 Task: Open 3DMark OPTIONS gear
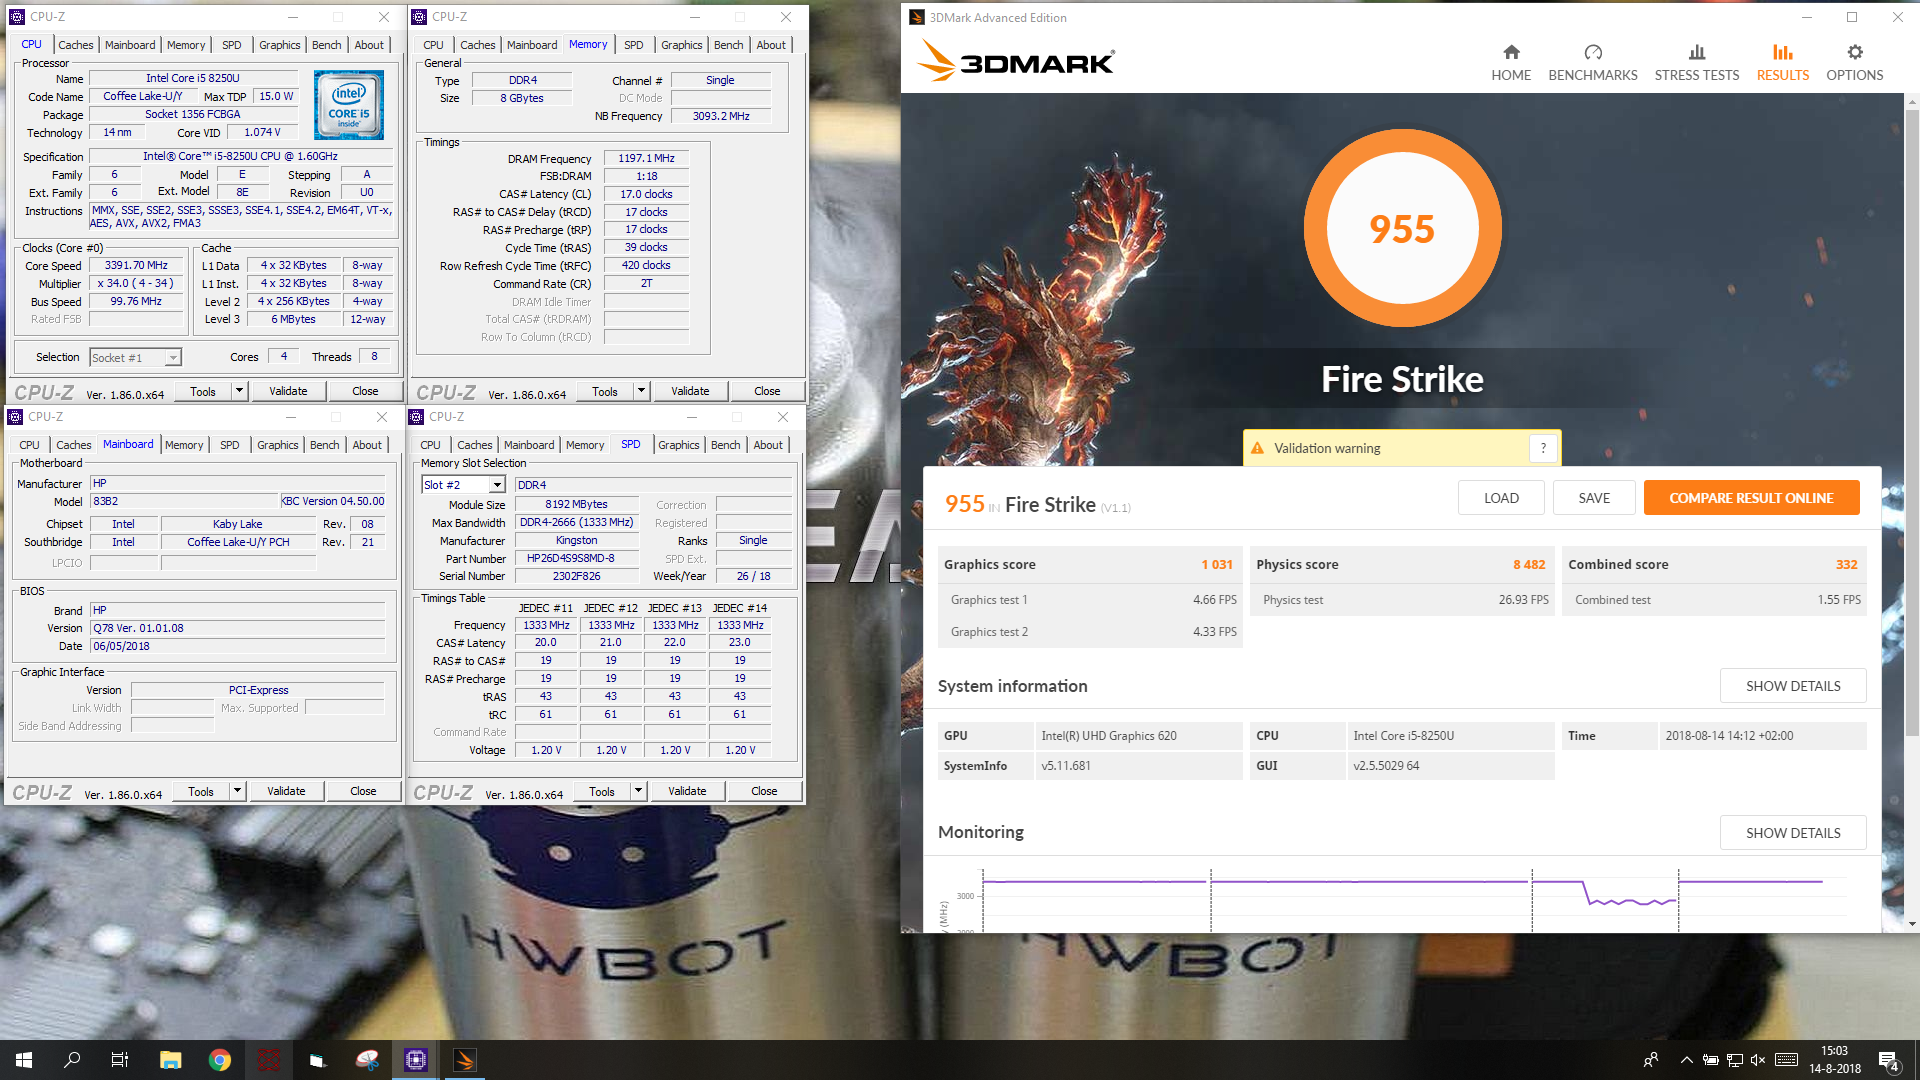click(1855, 52)
